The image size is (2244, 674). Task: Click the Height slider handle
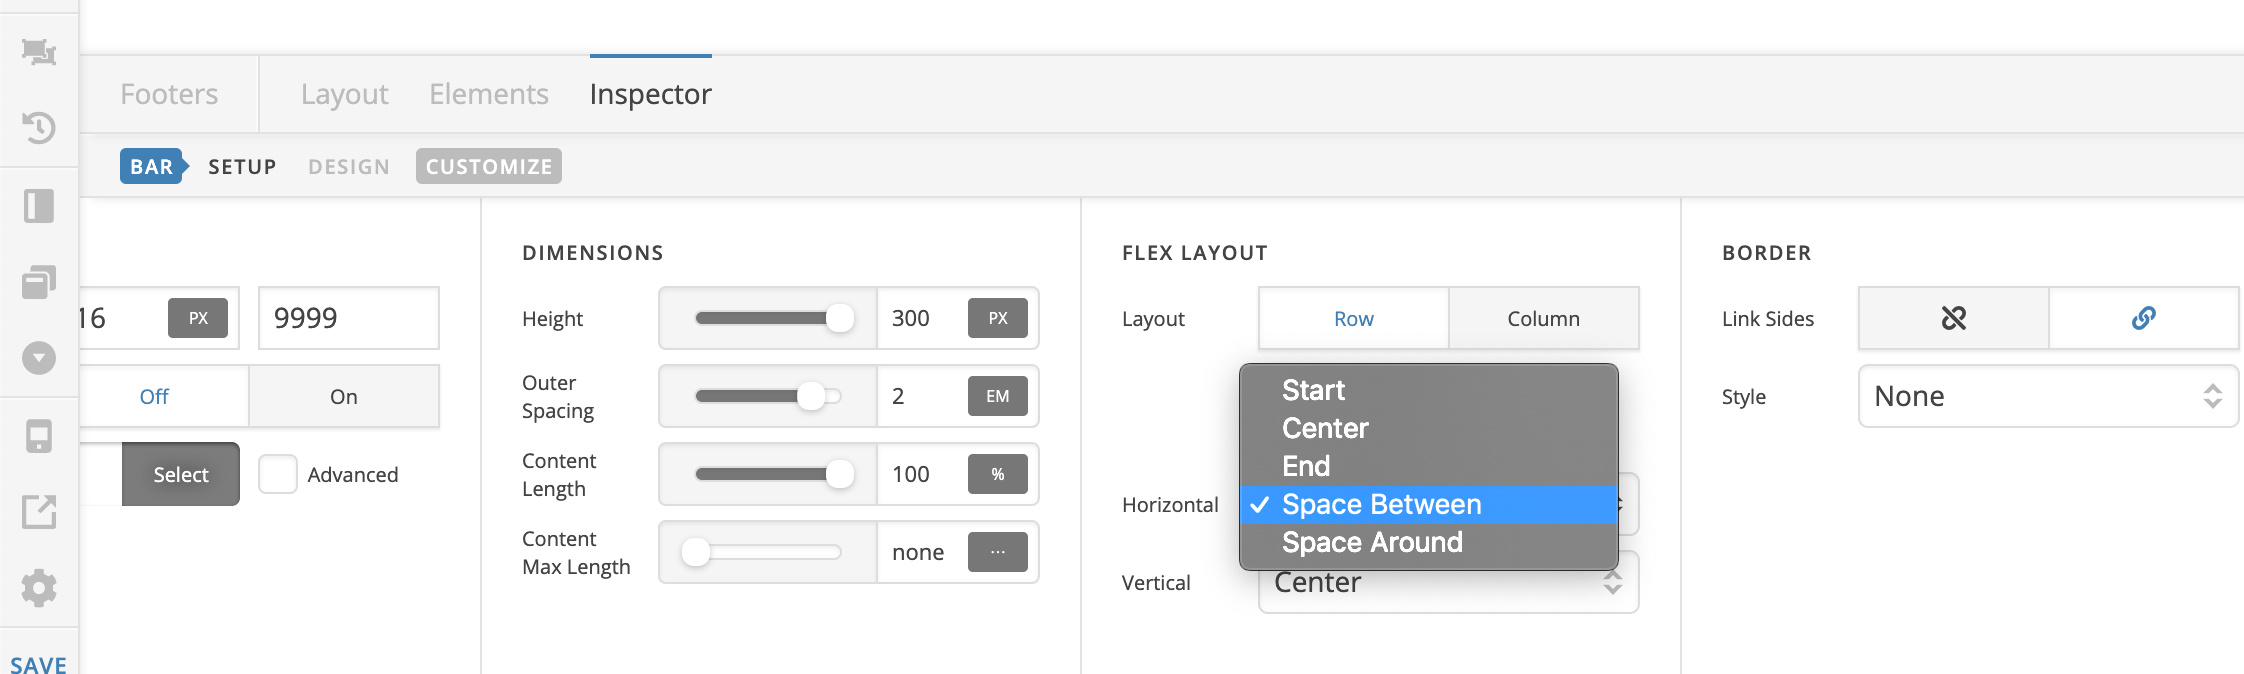pos(840,318)
